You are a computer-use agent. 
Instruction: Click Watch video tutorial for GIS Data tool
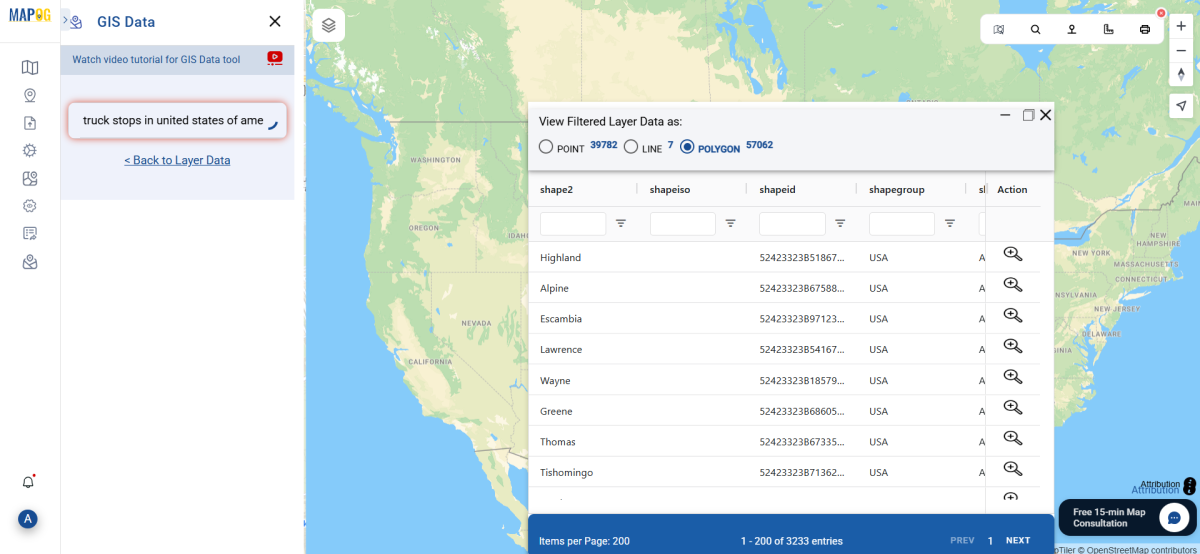coord(156,60)
